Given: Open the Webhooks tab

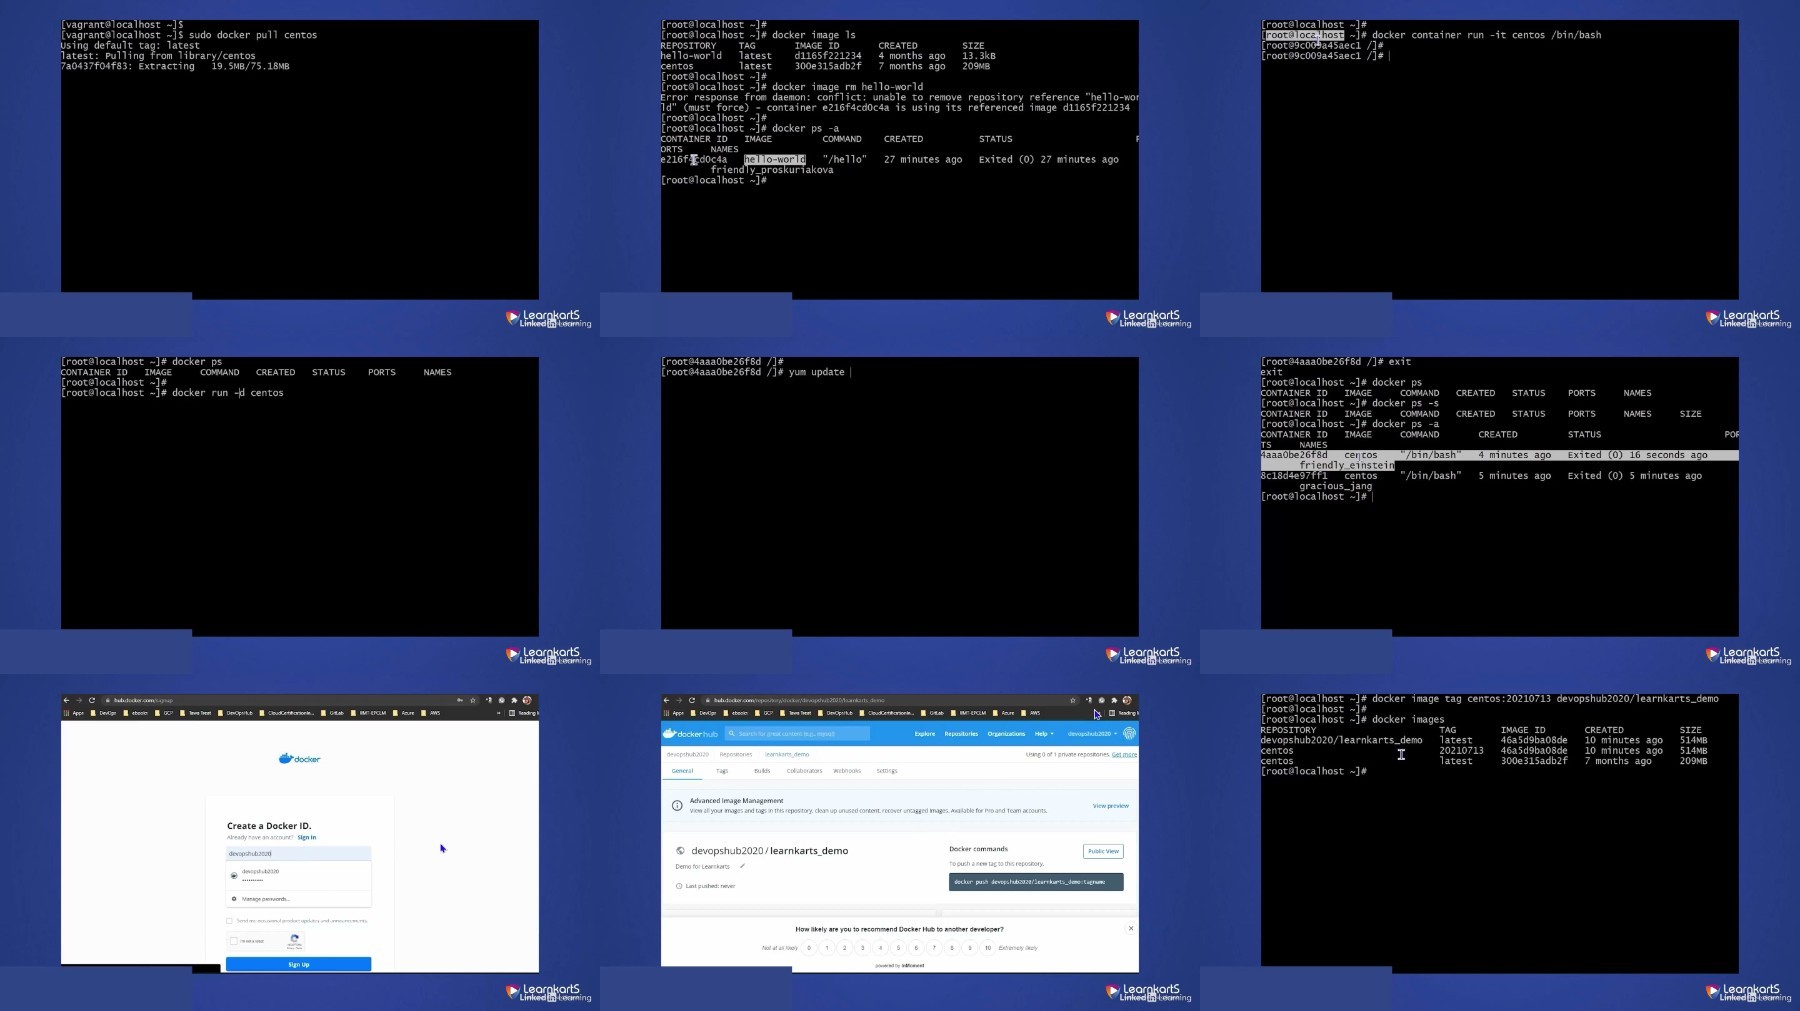Looking at the screenshot, I should [x=847, y=771].
